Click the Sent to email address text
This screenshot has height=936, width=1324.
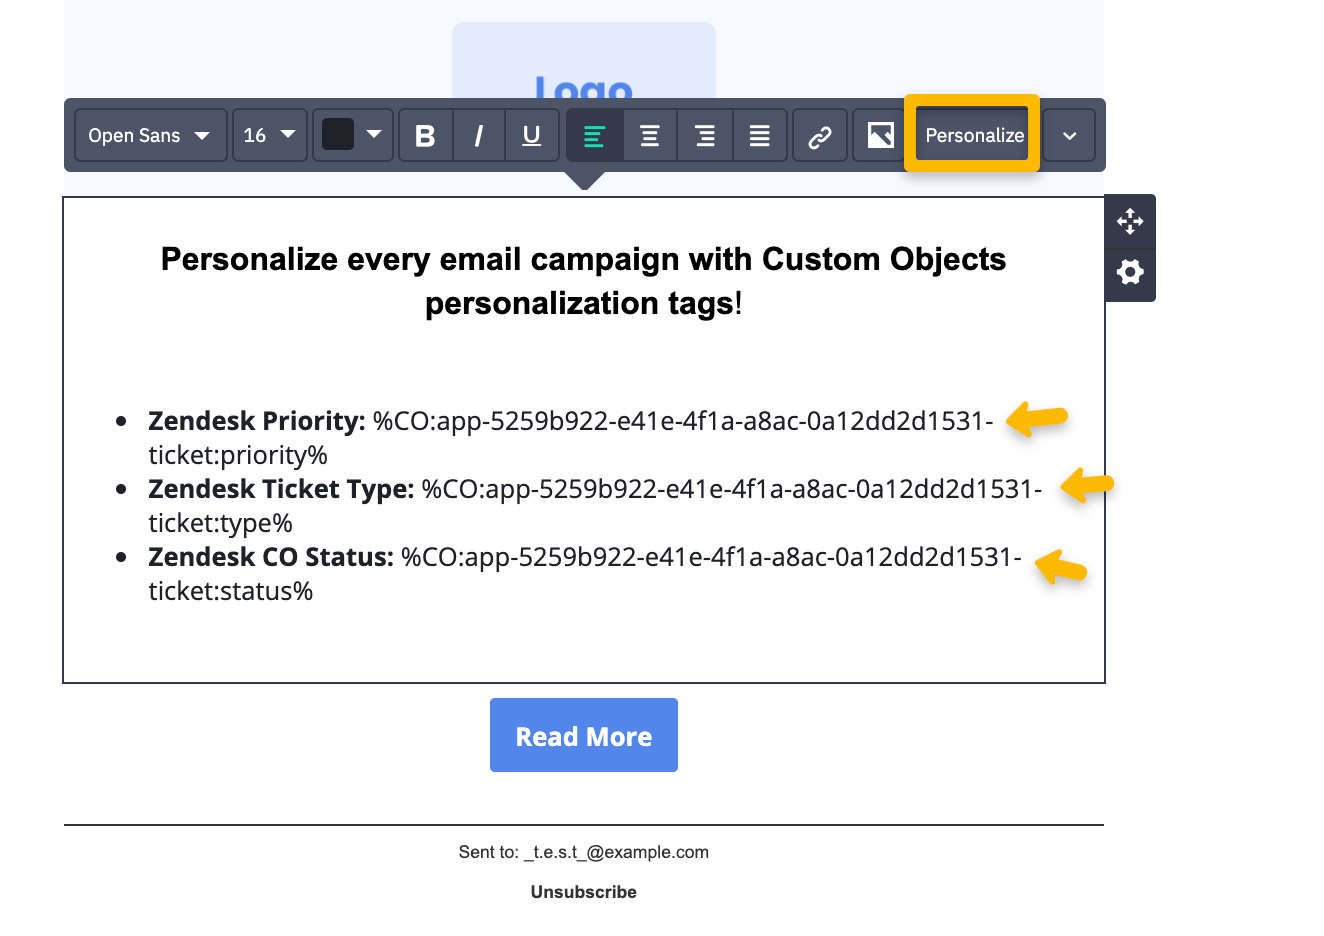616,852
